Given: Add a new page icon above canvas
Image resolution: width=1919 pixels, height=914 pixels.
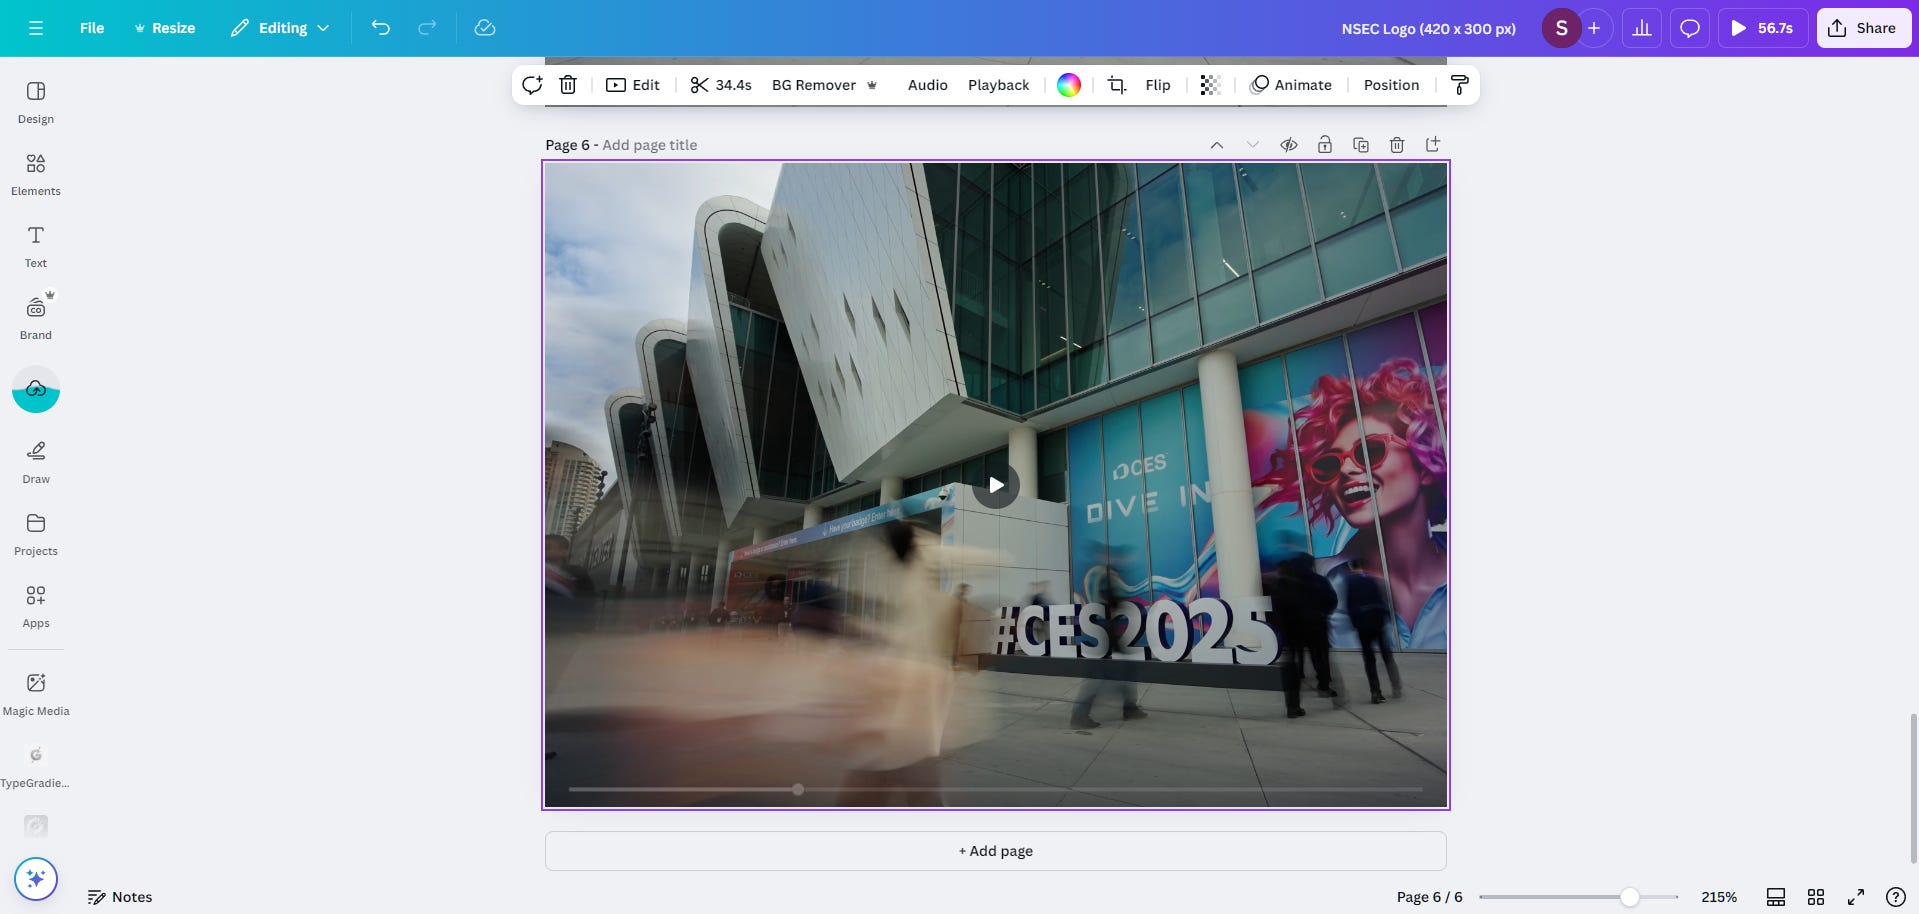Looking at the screenshot, I should point(1433,145).
